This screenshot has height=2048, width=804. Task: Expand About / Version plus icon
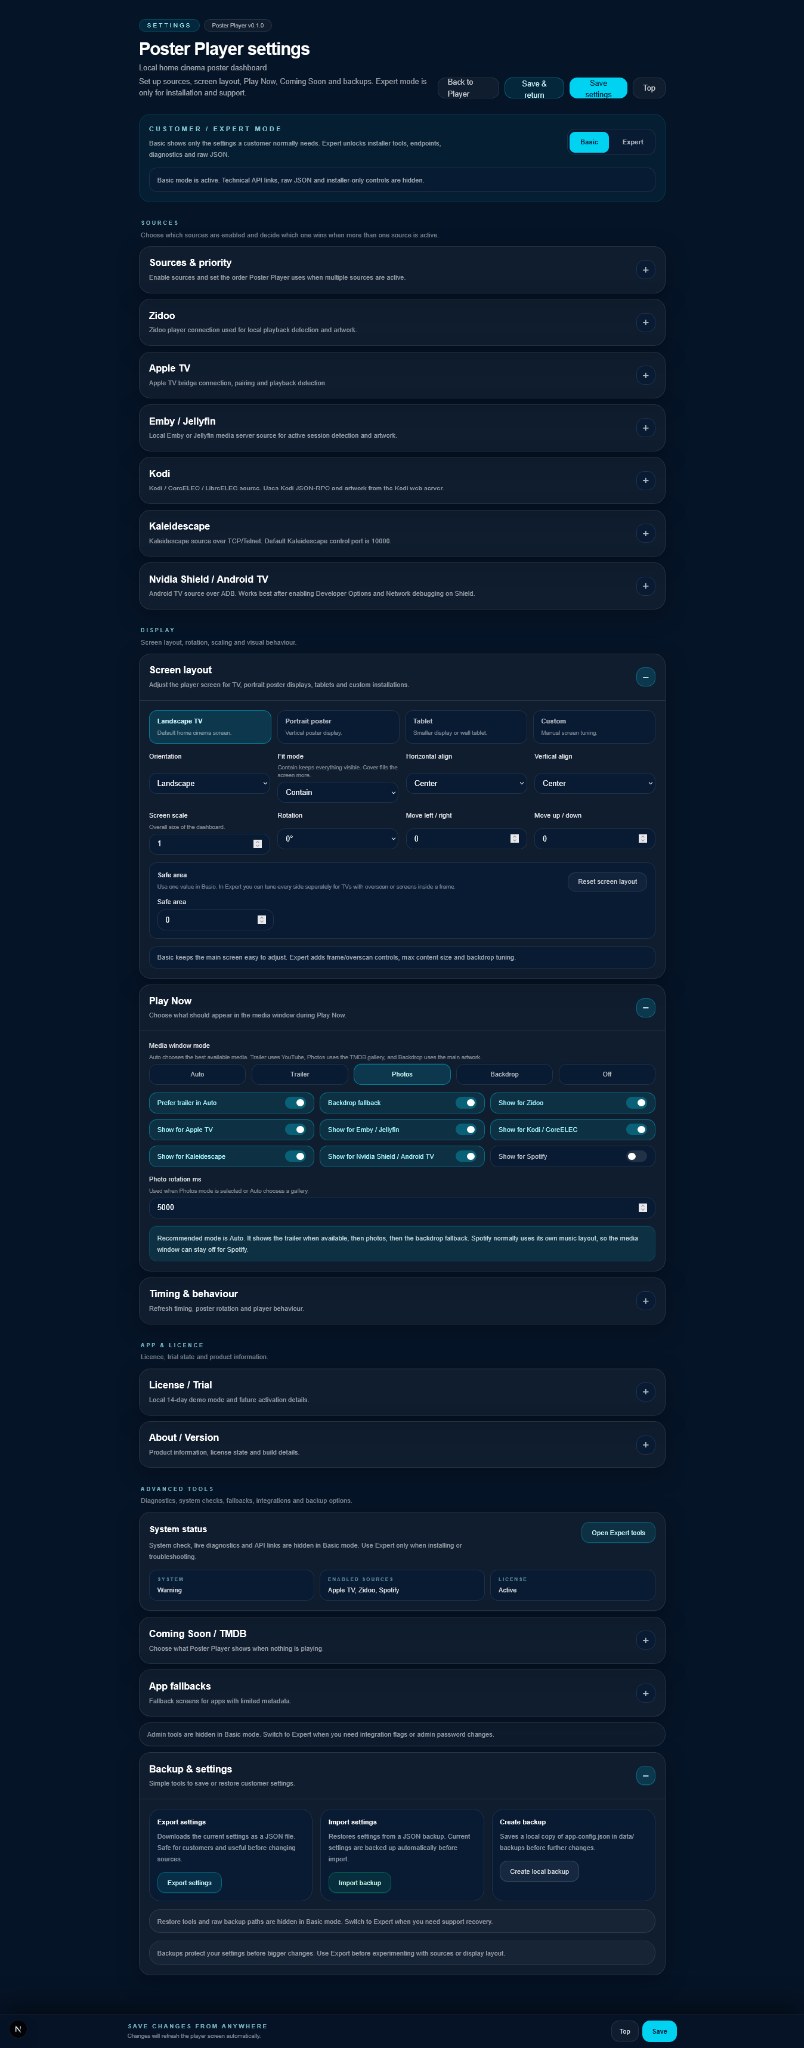(645, 1444)
